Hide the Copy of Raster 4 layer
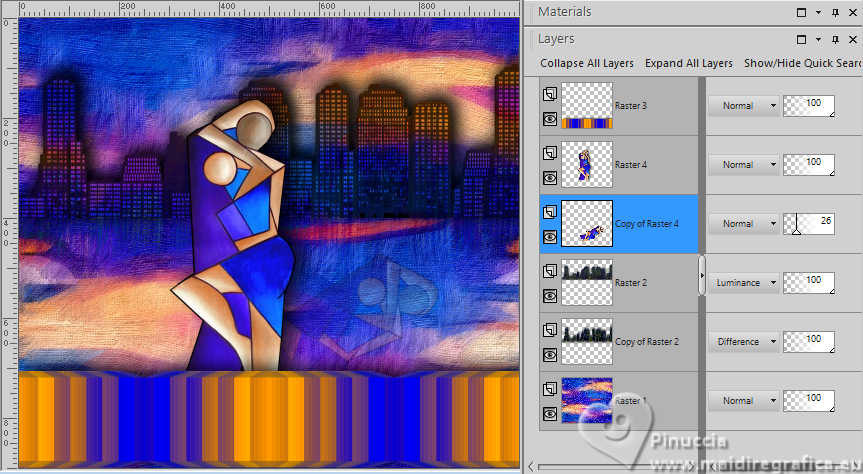This screenshot has height=474, width=863. tap(549, 237)
